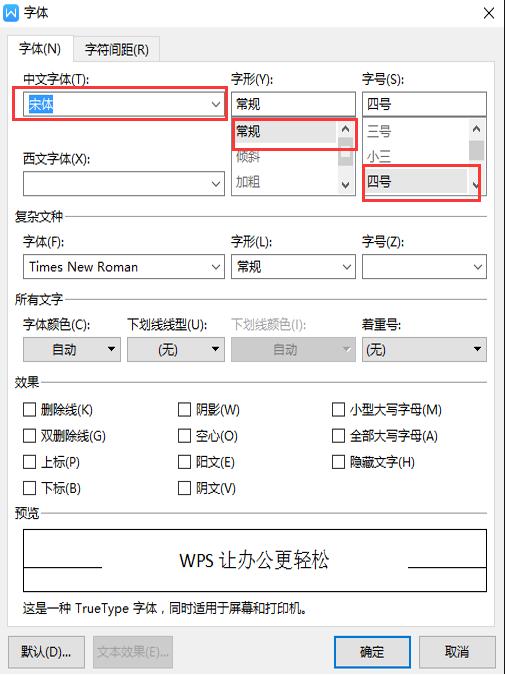The width and height of the screenshot is (505, 676).
Task: Toggle the 下标(B) checkbox
Action: coord(29,488)
